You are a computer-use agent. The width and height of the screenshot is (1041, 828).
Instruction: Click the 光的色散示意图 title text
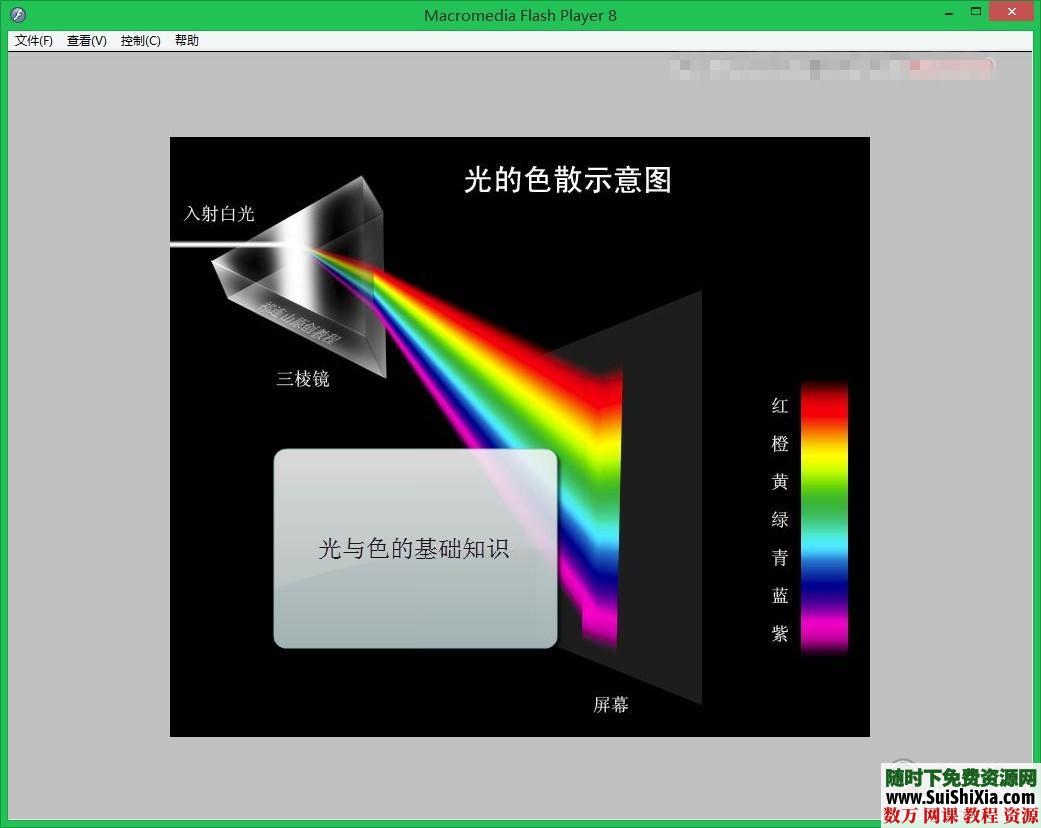[566, 180]
